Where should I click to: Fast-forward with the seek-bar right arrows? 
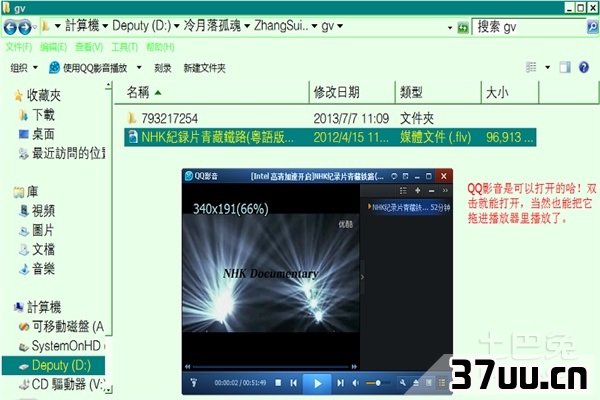(x=354, y=367)
